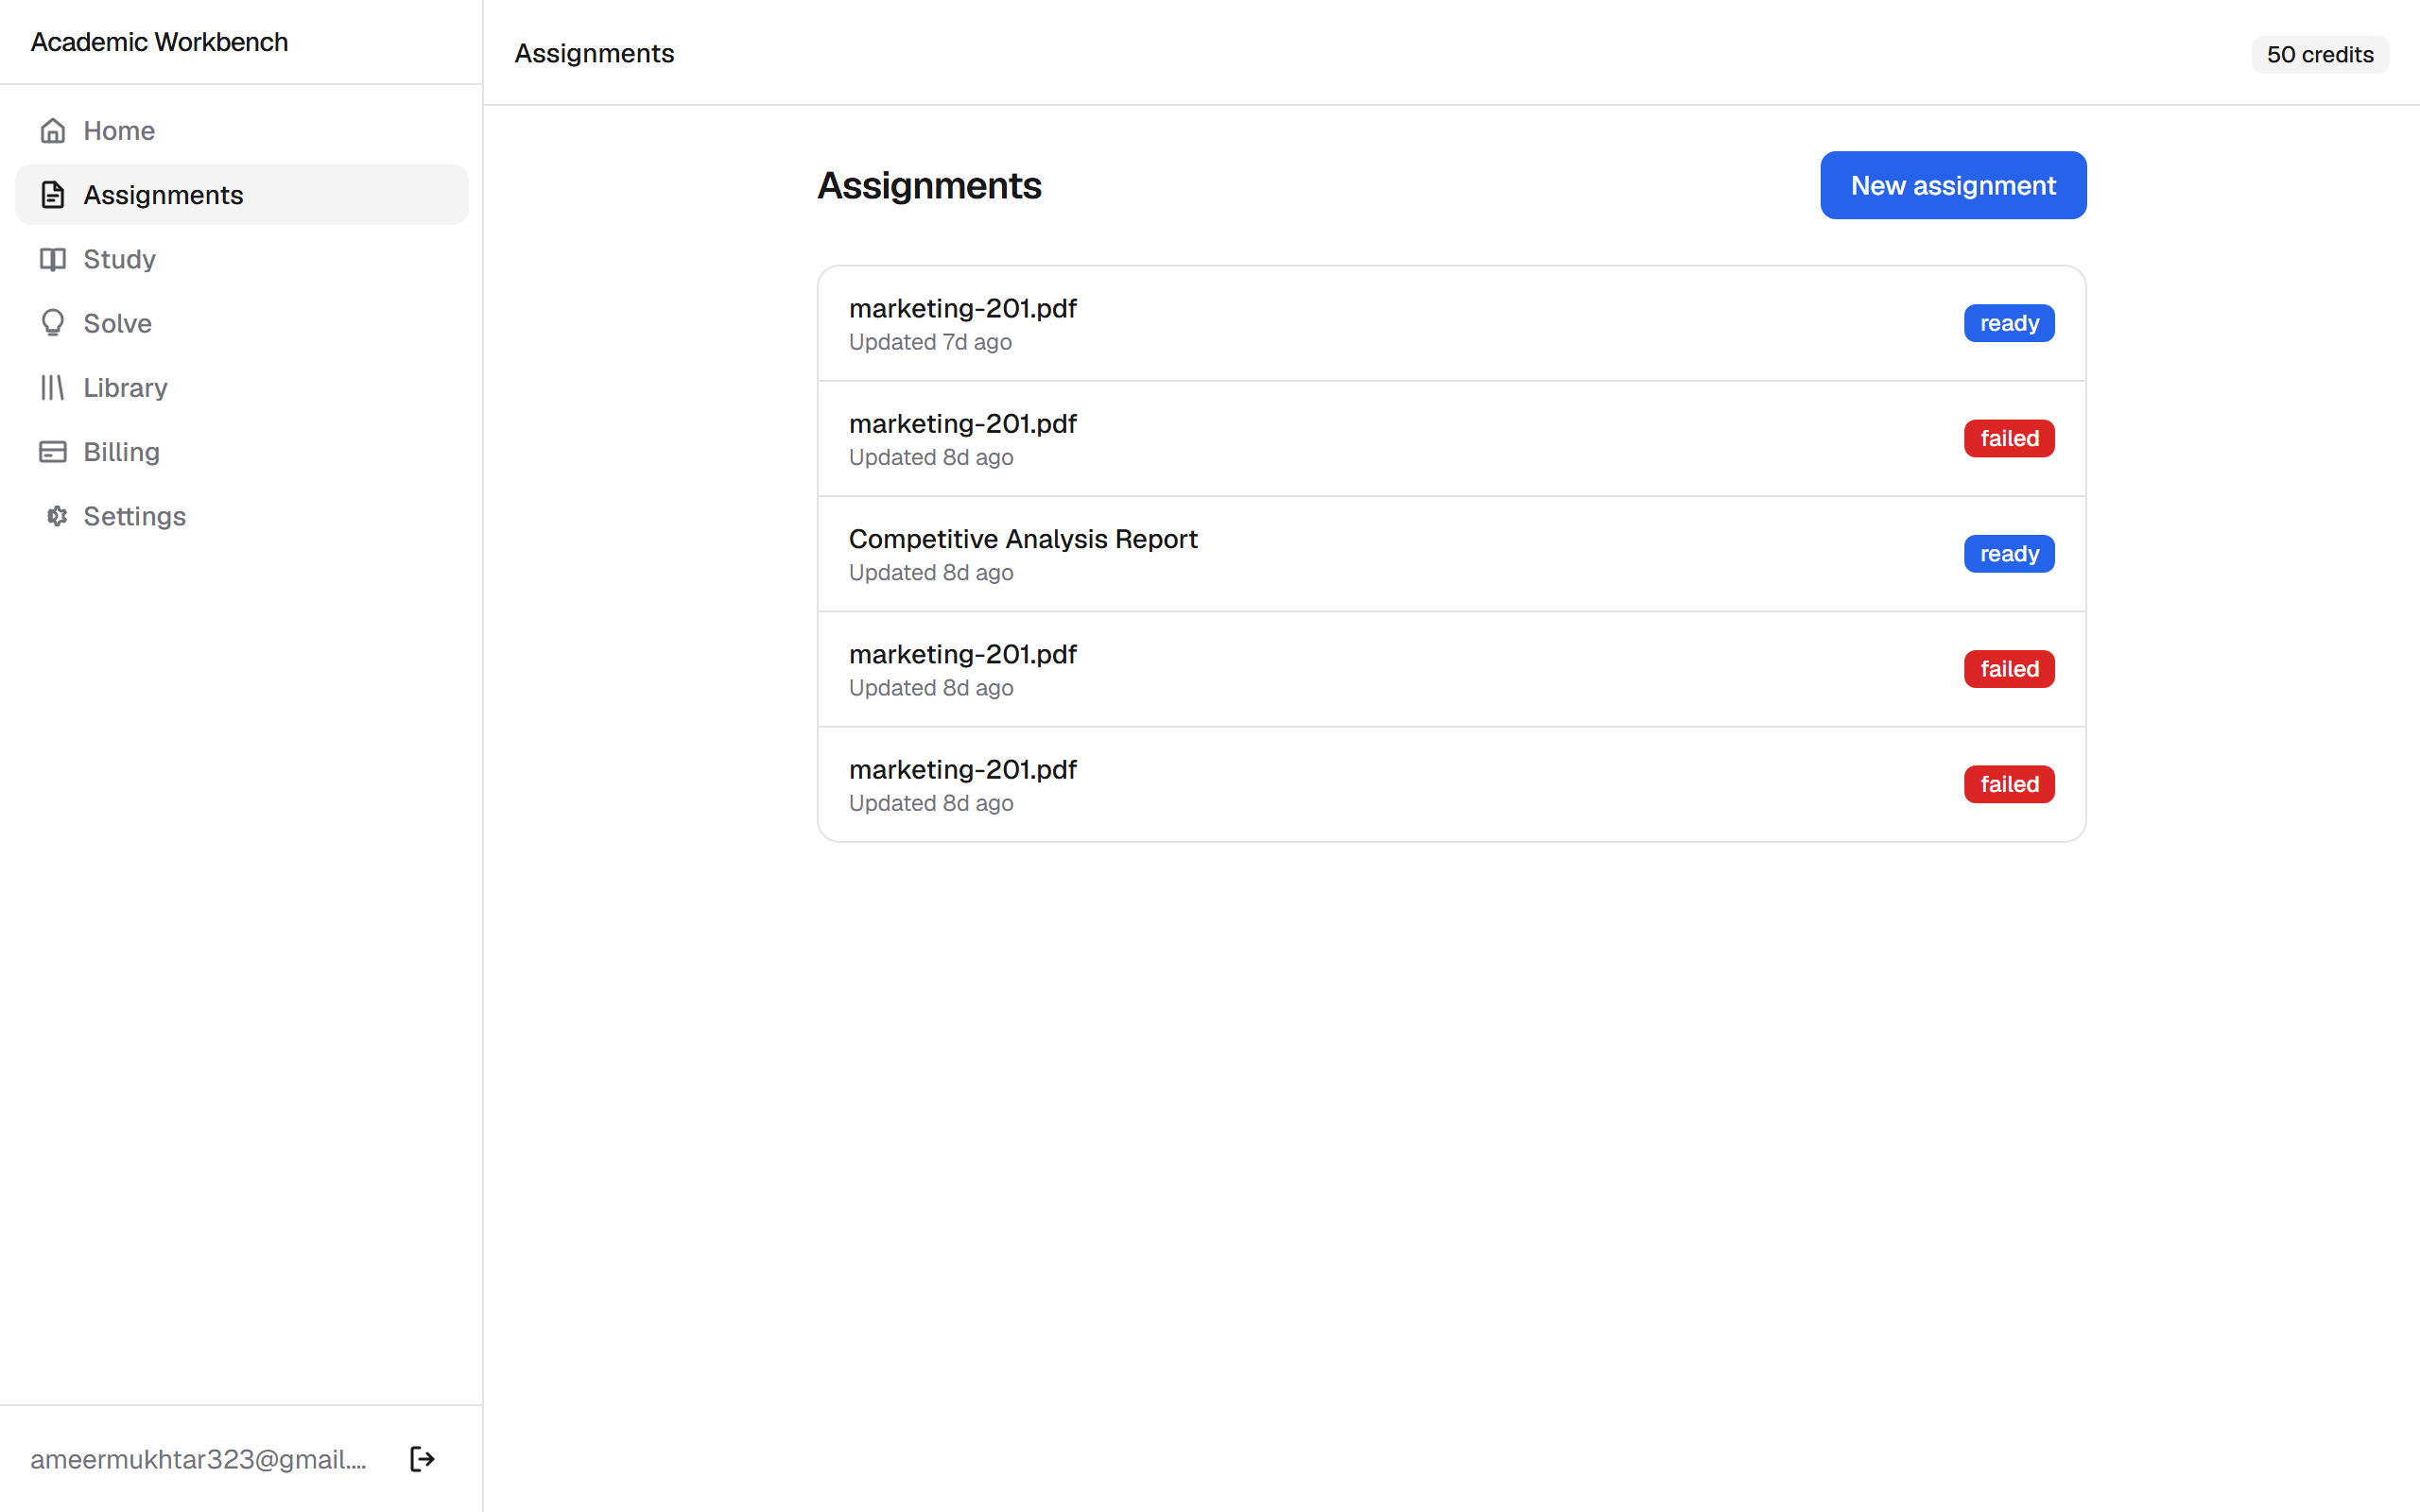The width and height of the screenshot is (2420, 1512).
Task: Click the Library books icon
Action: (53, 387)
